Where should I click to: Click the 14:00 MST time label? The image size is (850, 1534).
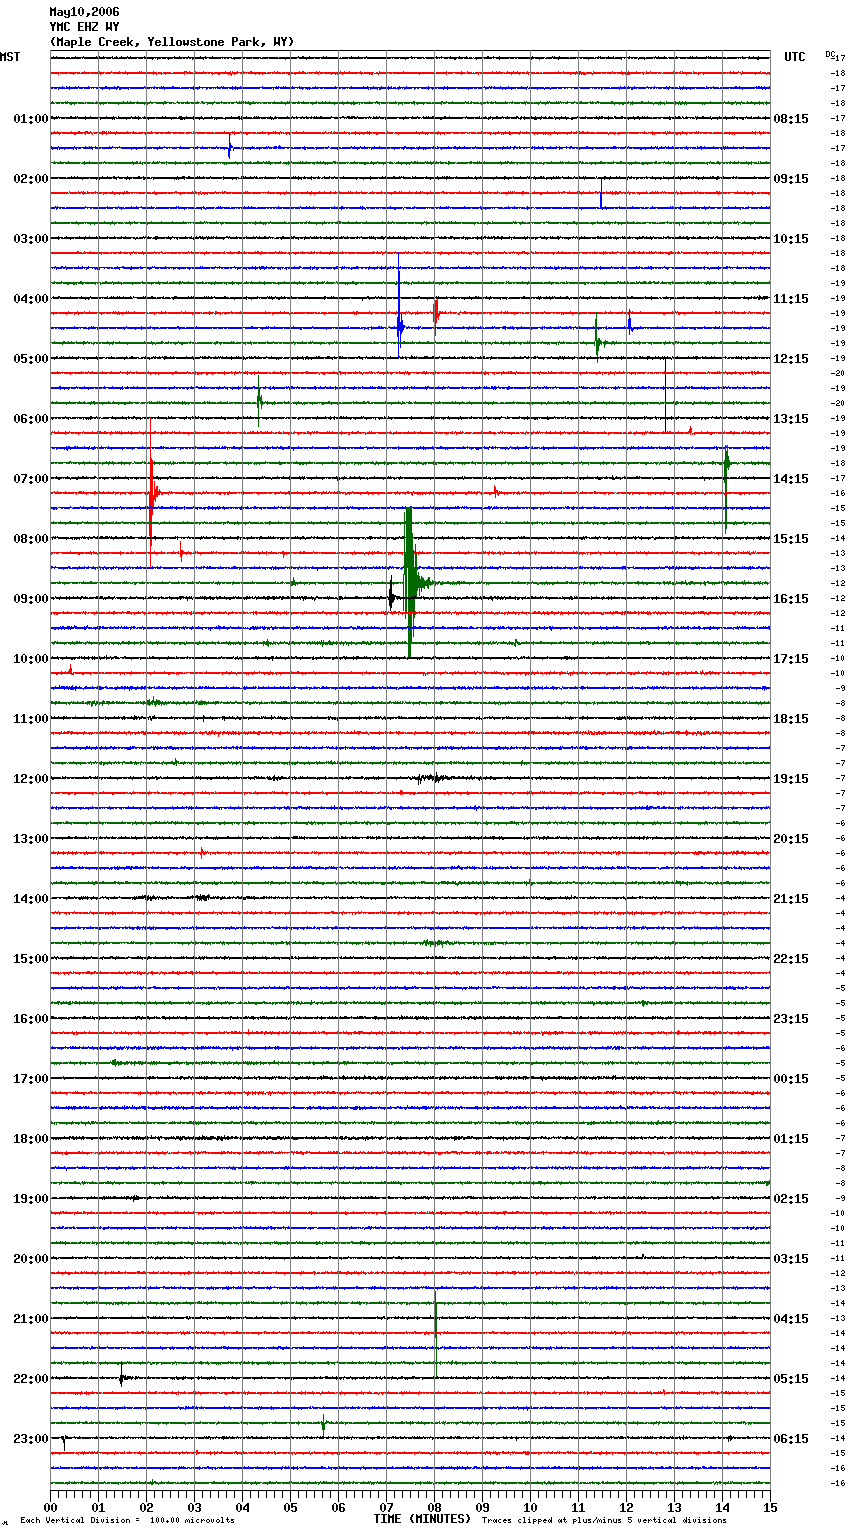point(31,899)
